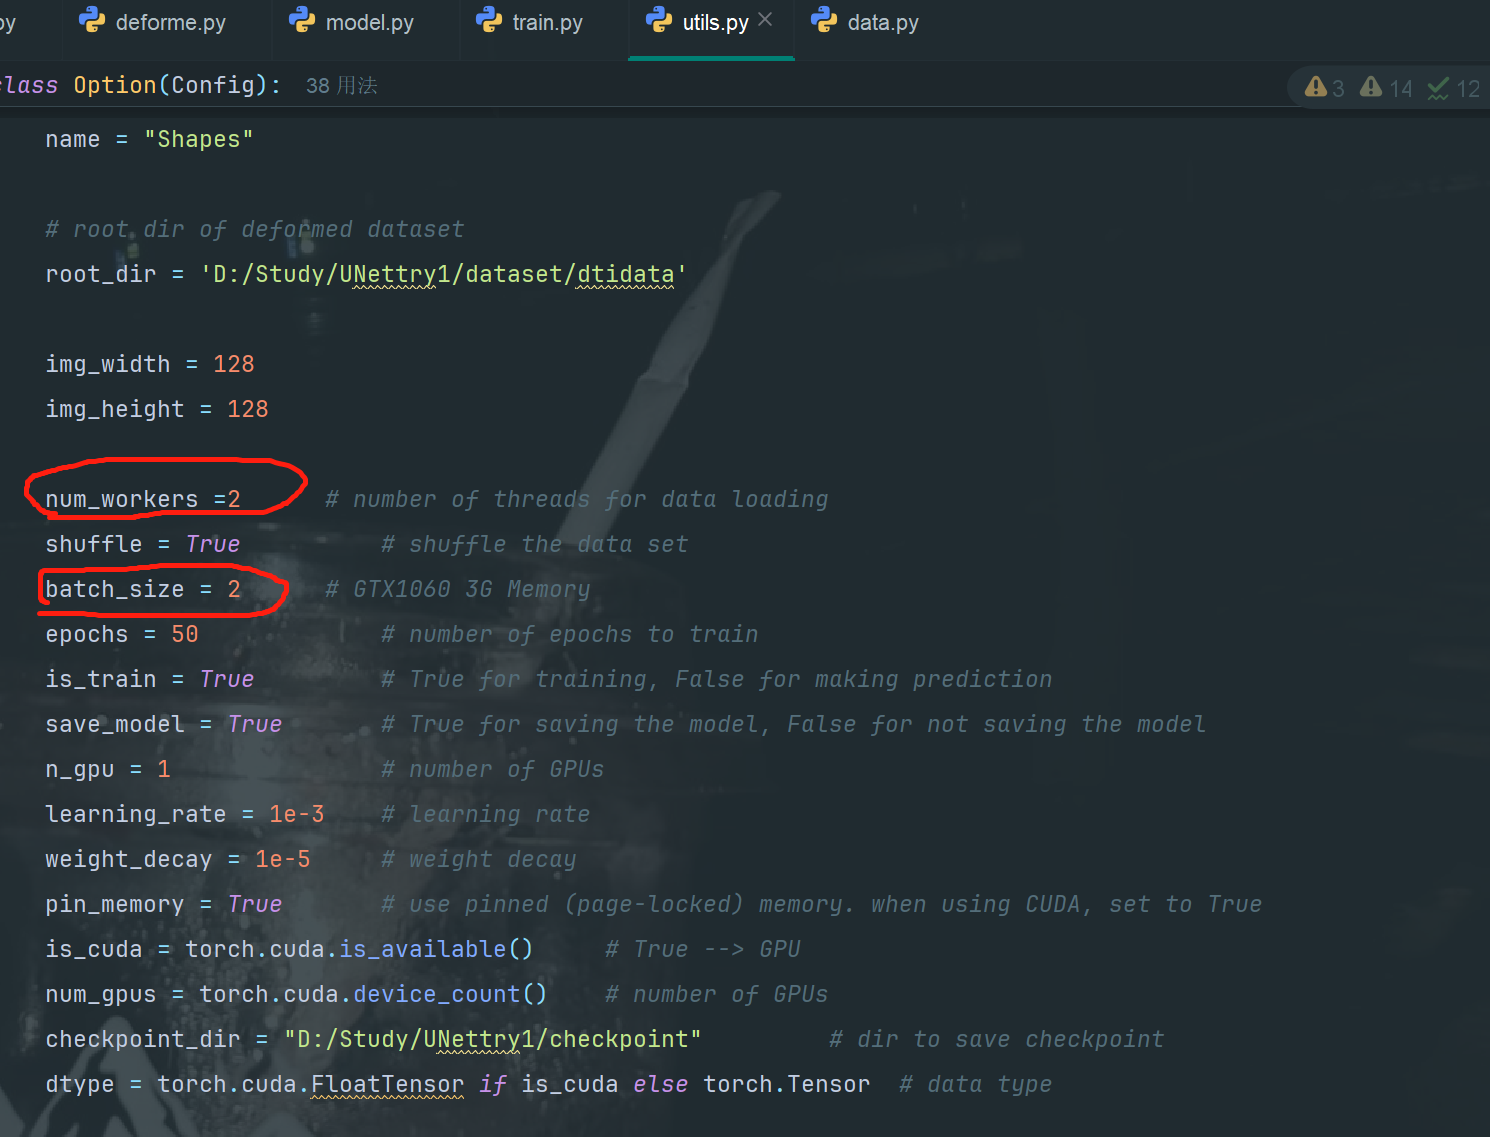Open the data.py tab
1490x1137 pixels.
click(884, 22)
